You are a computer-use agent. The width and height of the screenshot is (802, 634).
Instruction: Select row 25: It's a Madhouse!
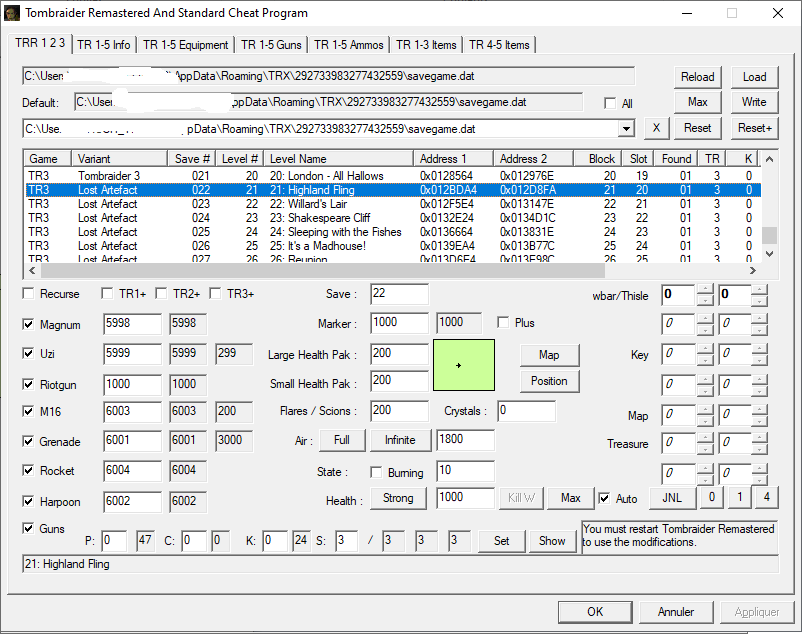coord(393,246)
